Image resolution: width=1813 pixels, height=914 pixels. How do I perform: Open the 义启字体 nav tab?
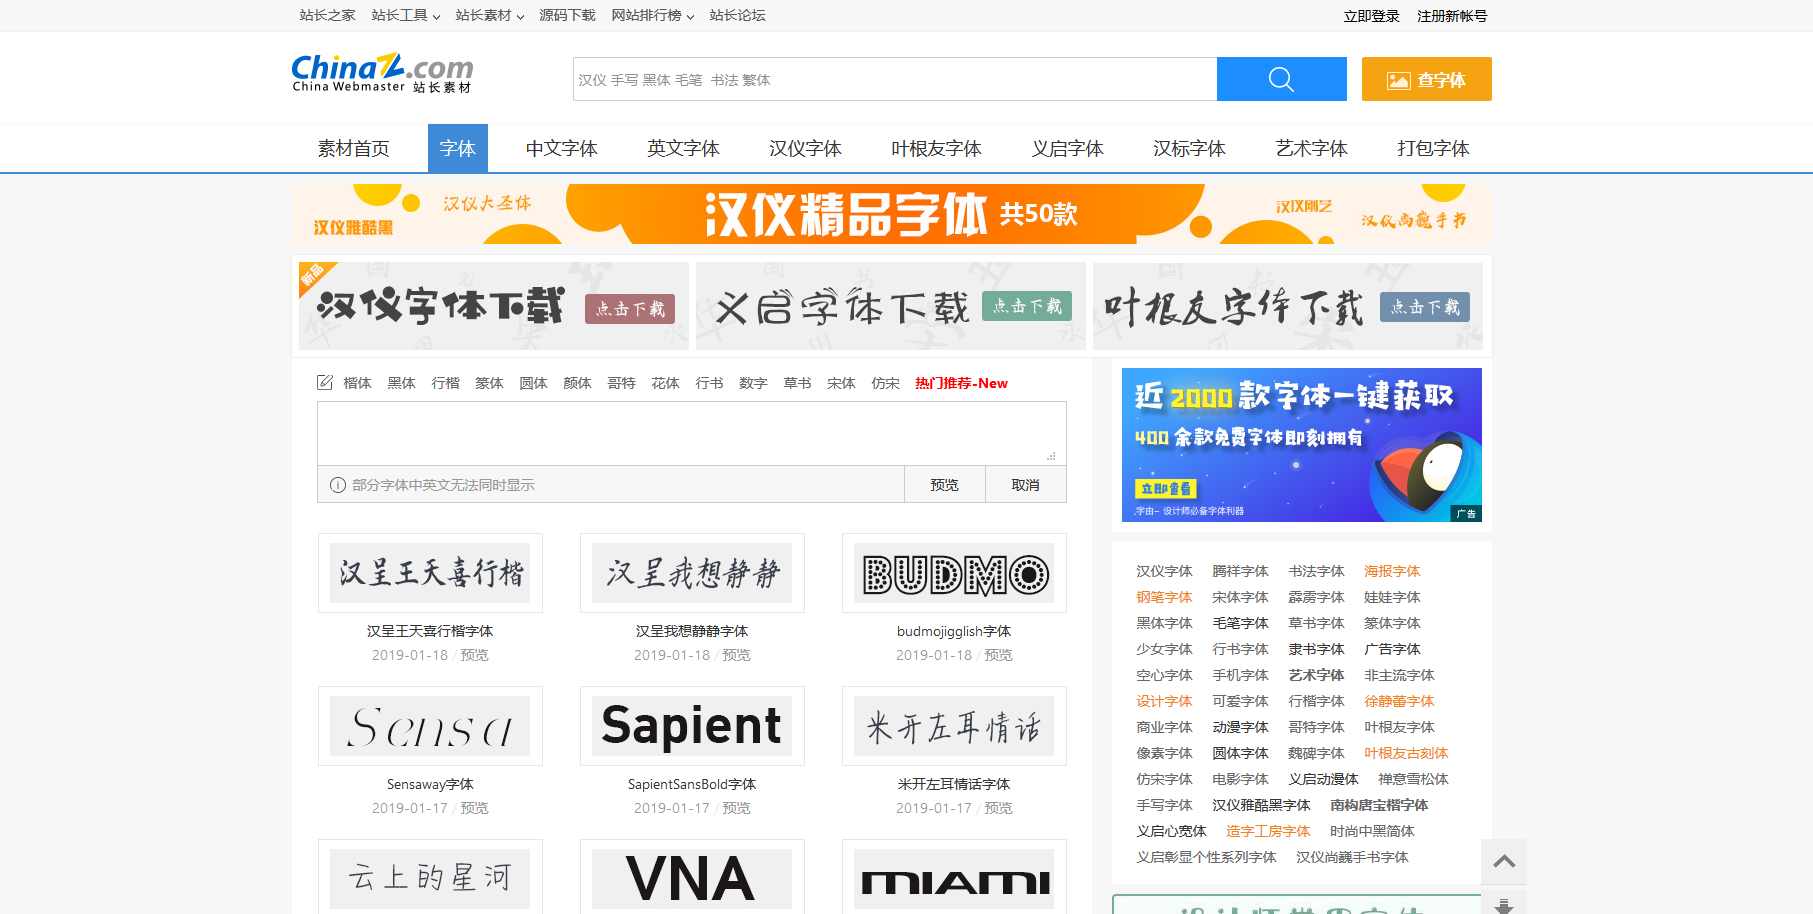point(1068,149)
